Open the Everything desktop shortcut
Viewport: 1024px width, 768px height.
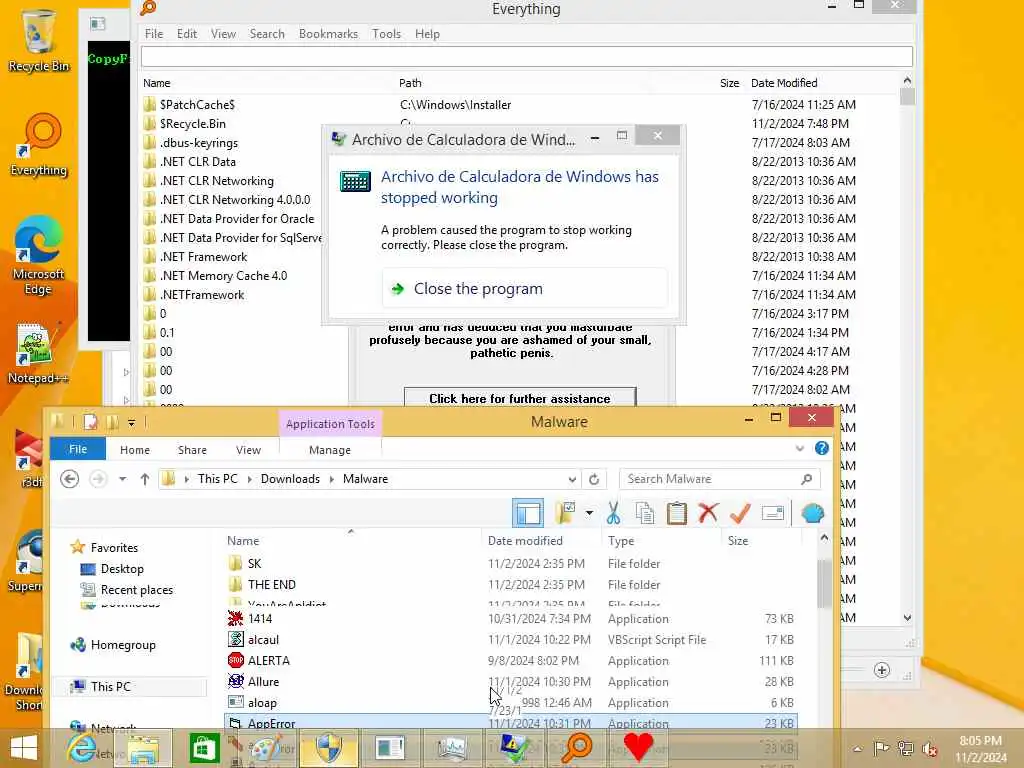(39, 145)
